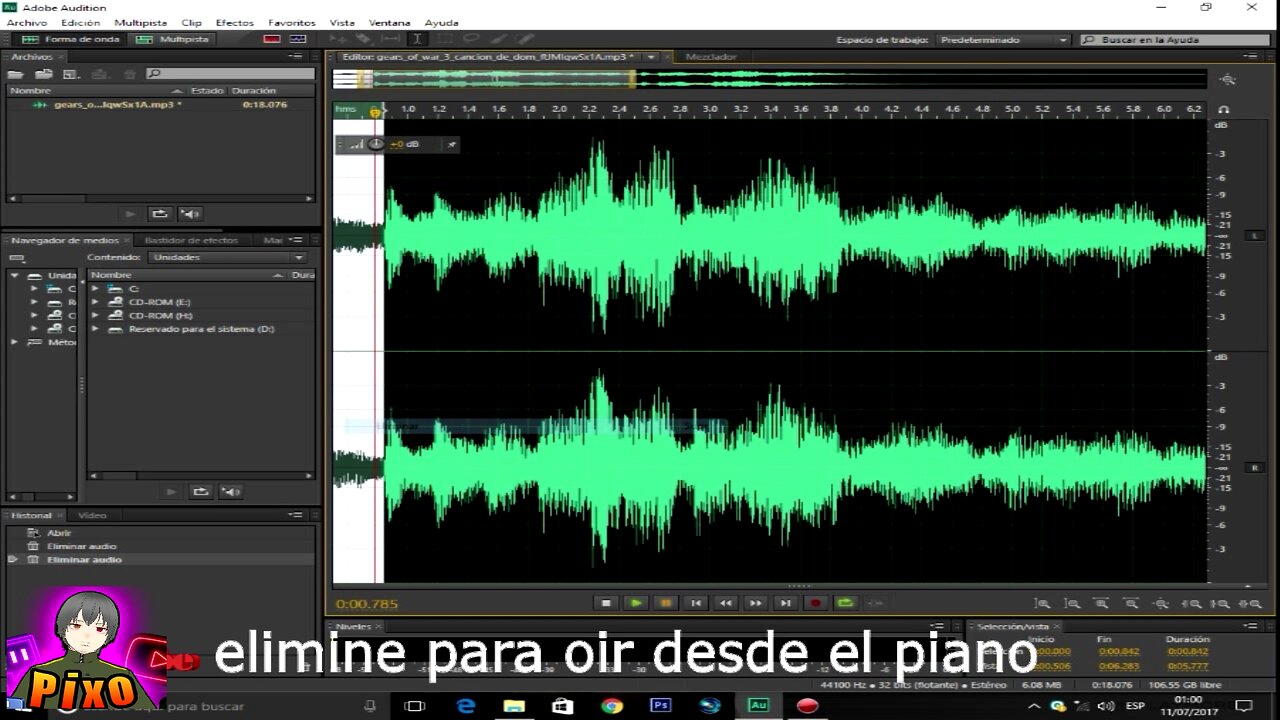Adjust the HUD amplitude knob
Screen dimensions: 1280x720
click(x=376, y=144)
